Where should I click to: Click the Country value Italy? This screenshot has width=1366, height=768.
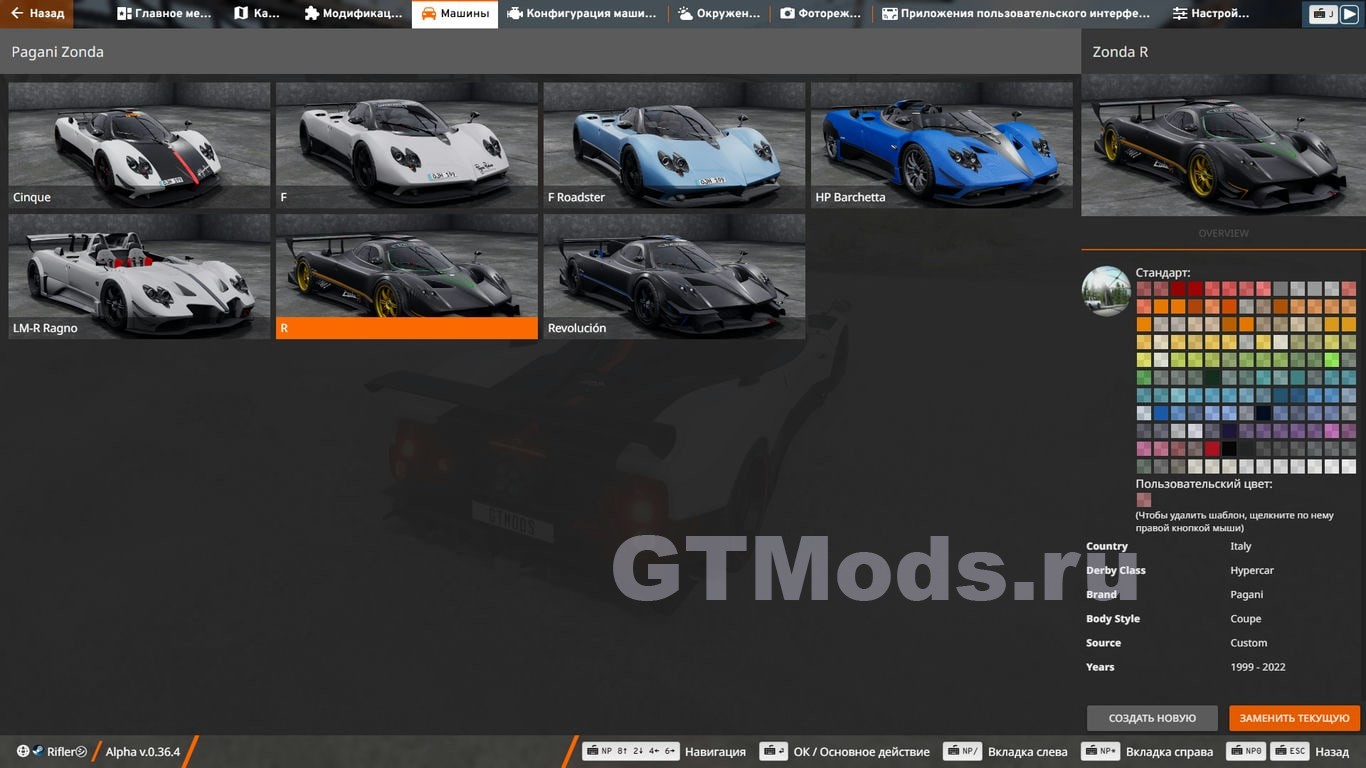pos(1241,546)
